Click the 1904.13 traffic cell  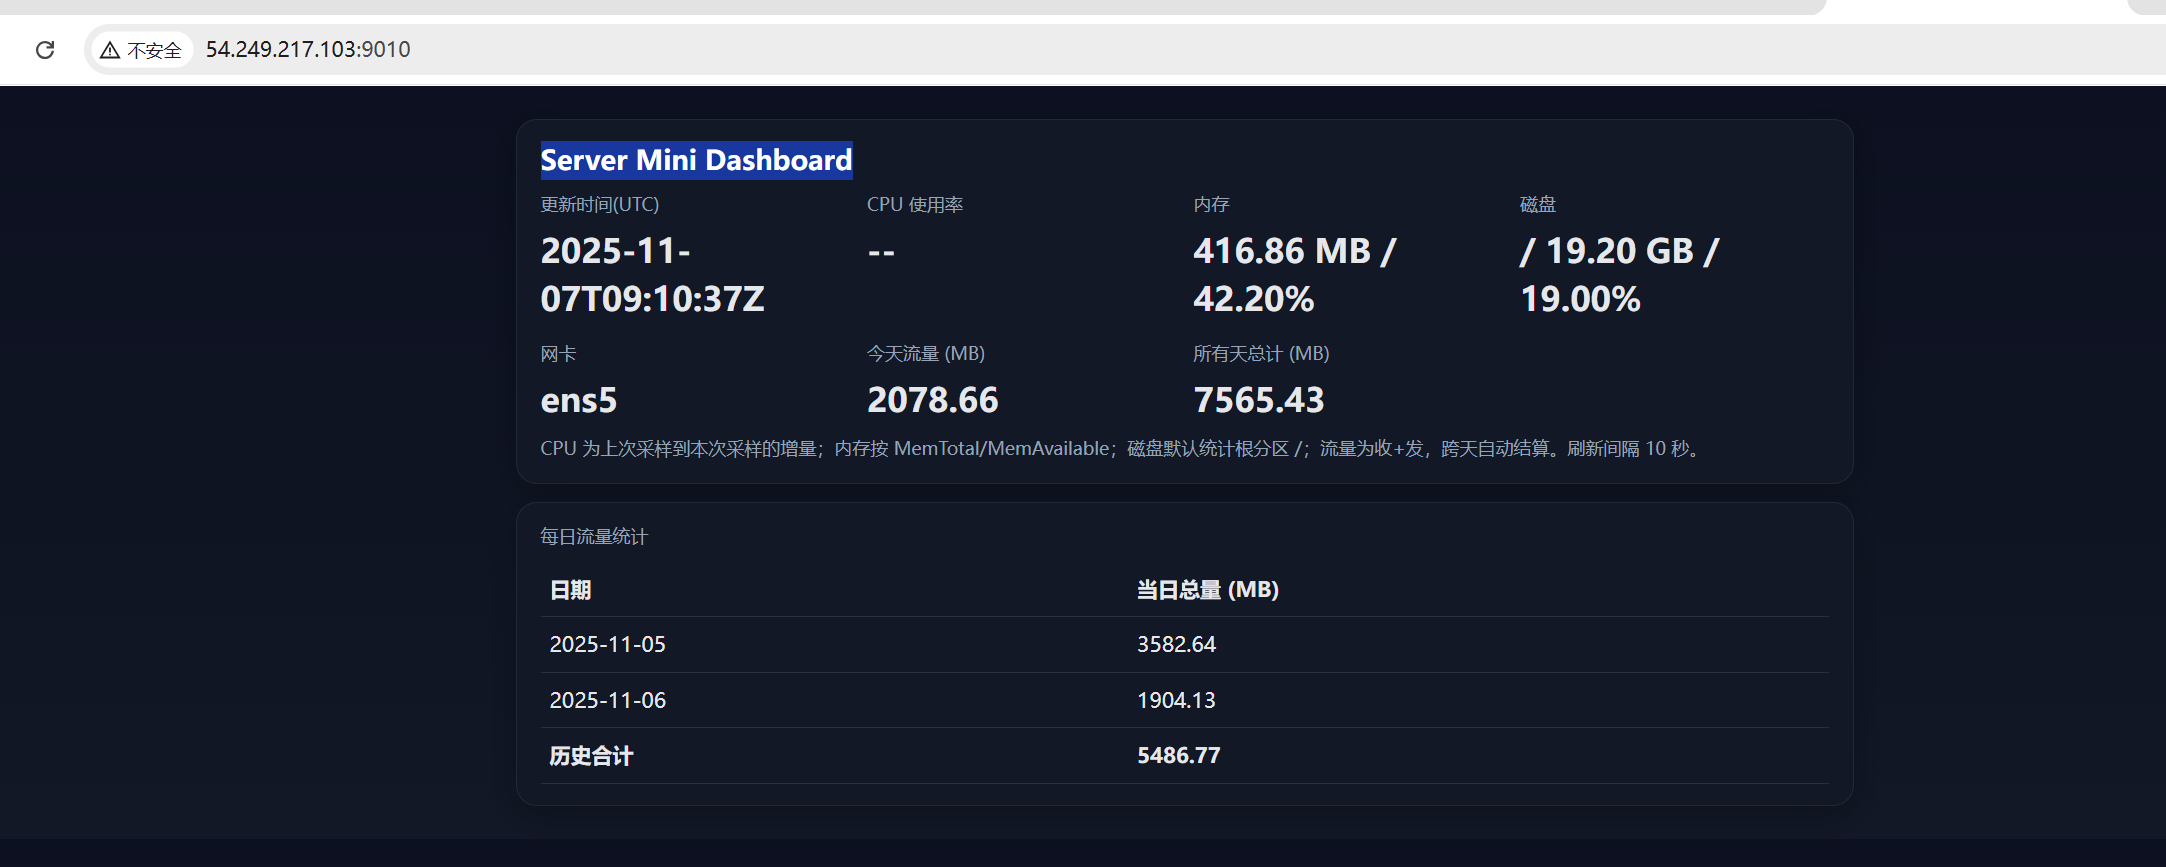click(1176, 701)
